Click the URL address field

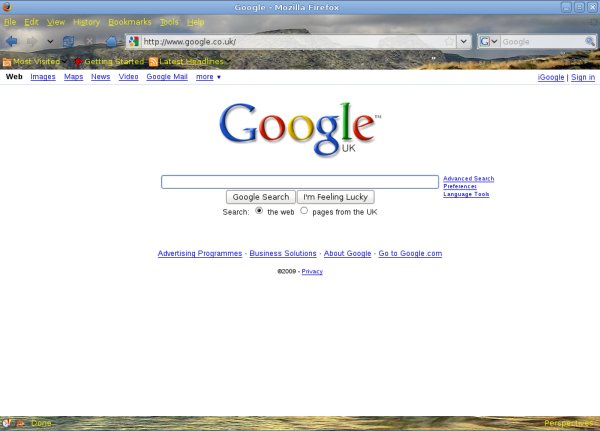[x=292, y=41]
